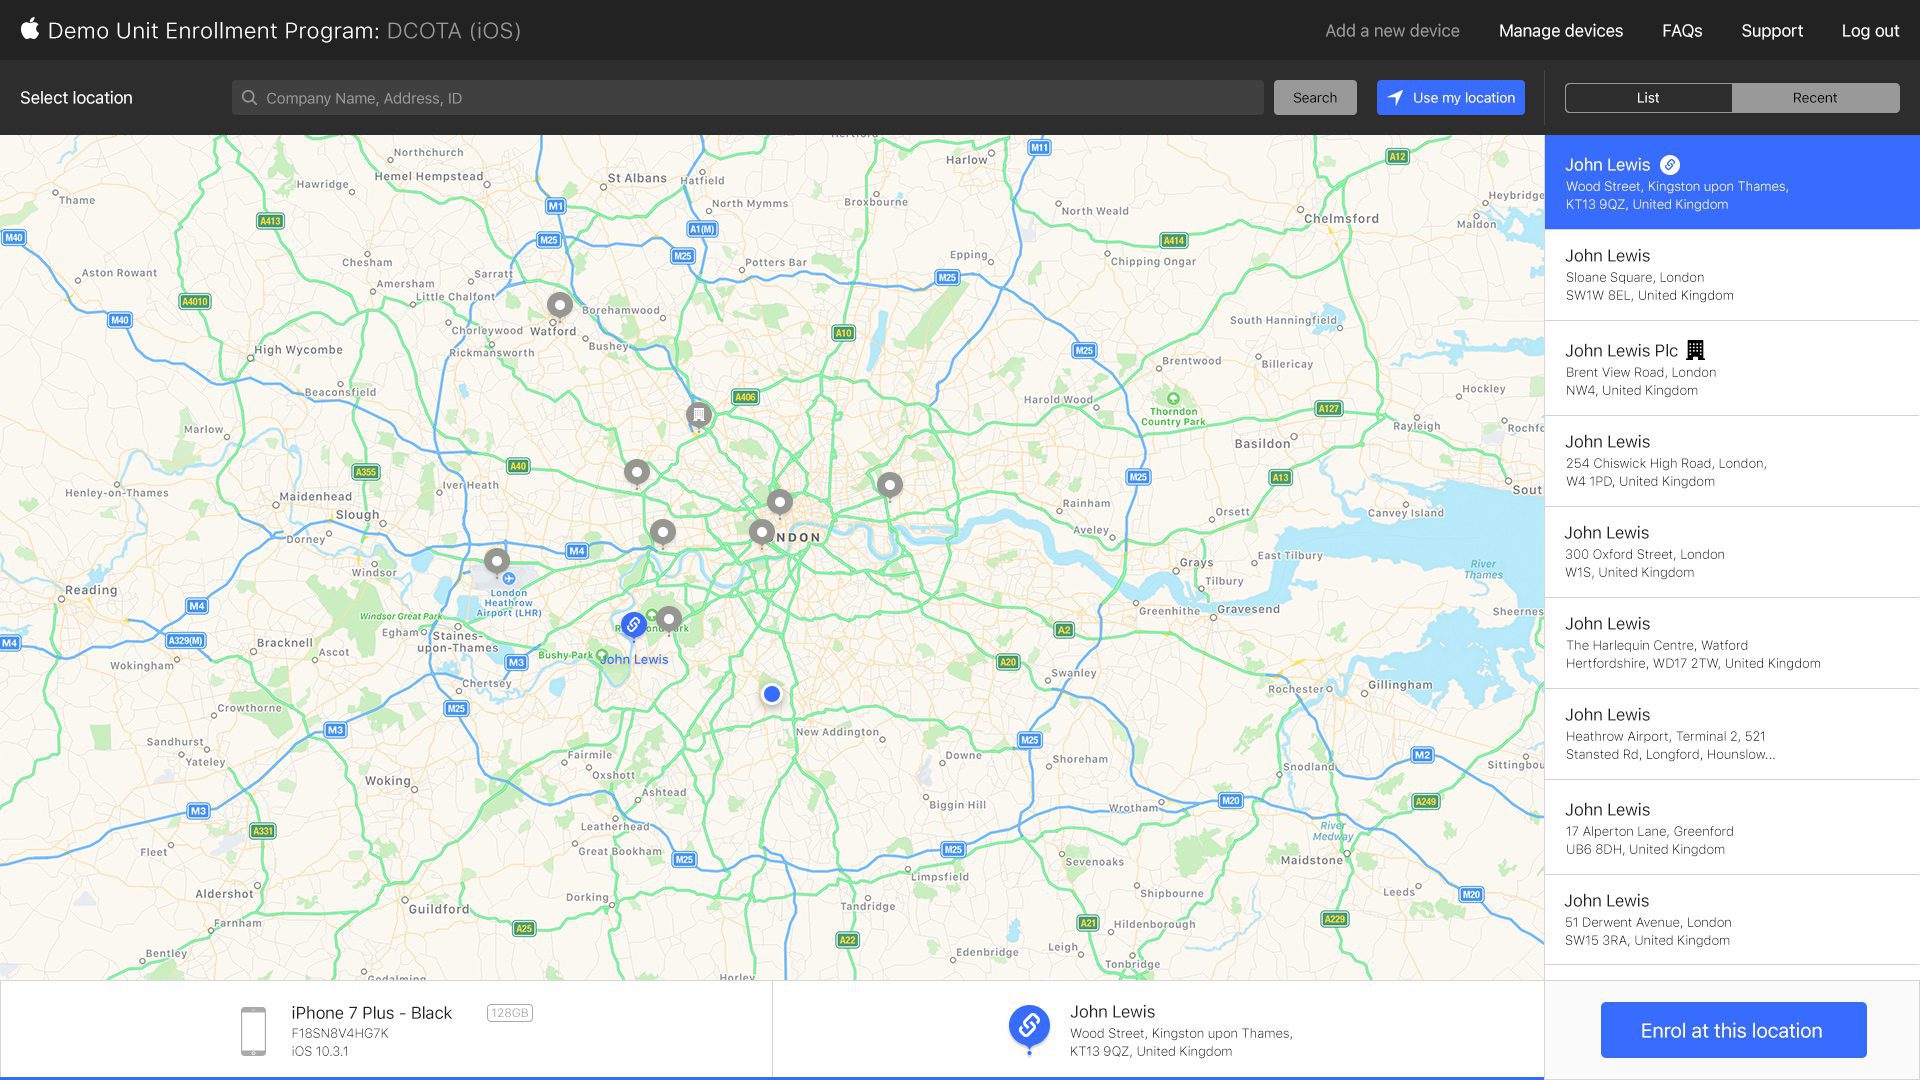This screenshot has width=1920, height=1080.
Task: Select John Lewis 51 Derwent Avenue entry
Action: tap(1732, 920)
